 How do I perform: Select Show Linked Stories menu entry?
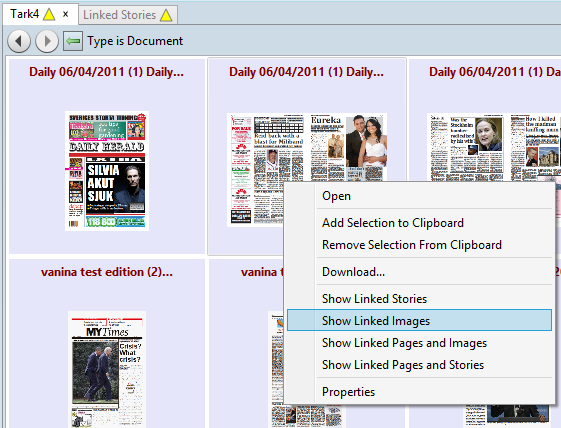419,299
